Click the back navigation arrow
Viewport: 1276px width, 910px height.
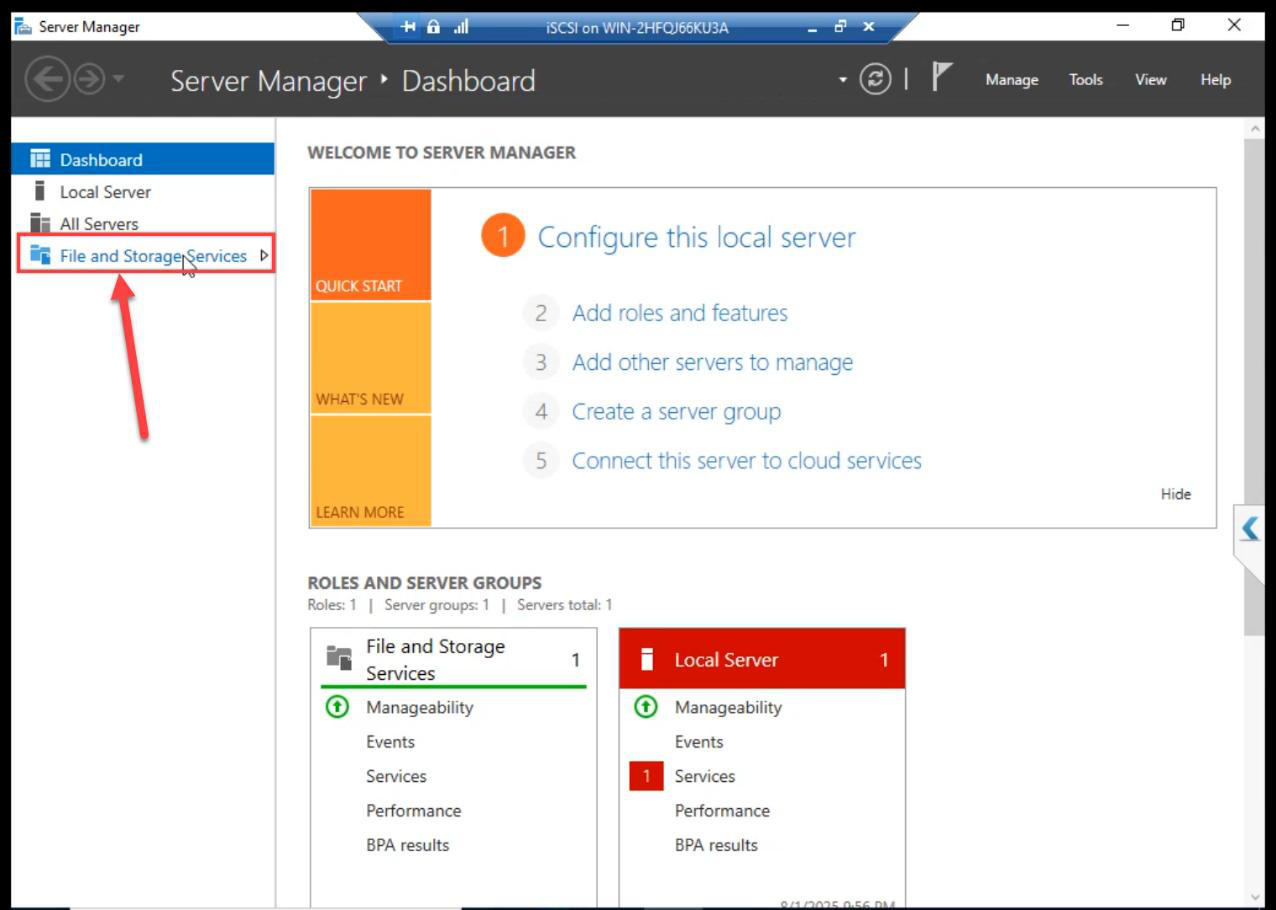(46, 80)
